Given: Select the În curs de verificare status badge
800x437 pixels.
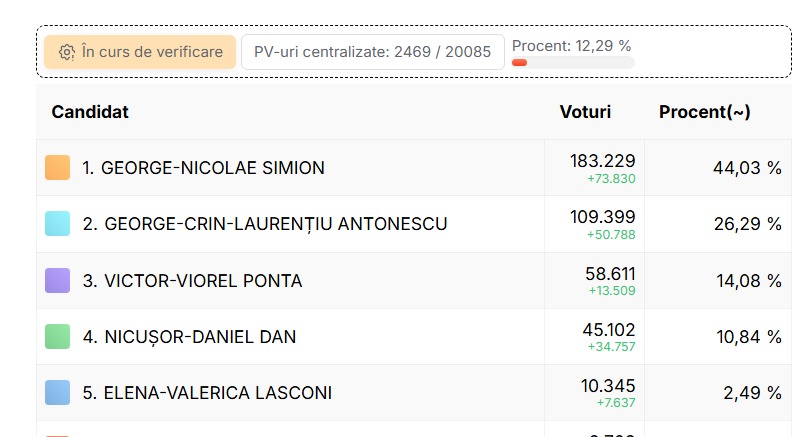Looking at the screenshot, I should tap(140, 52).
